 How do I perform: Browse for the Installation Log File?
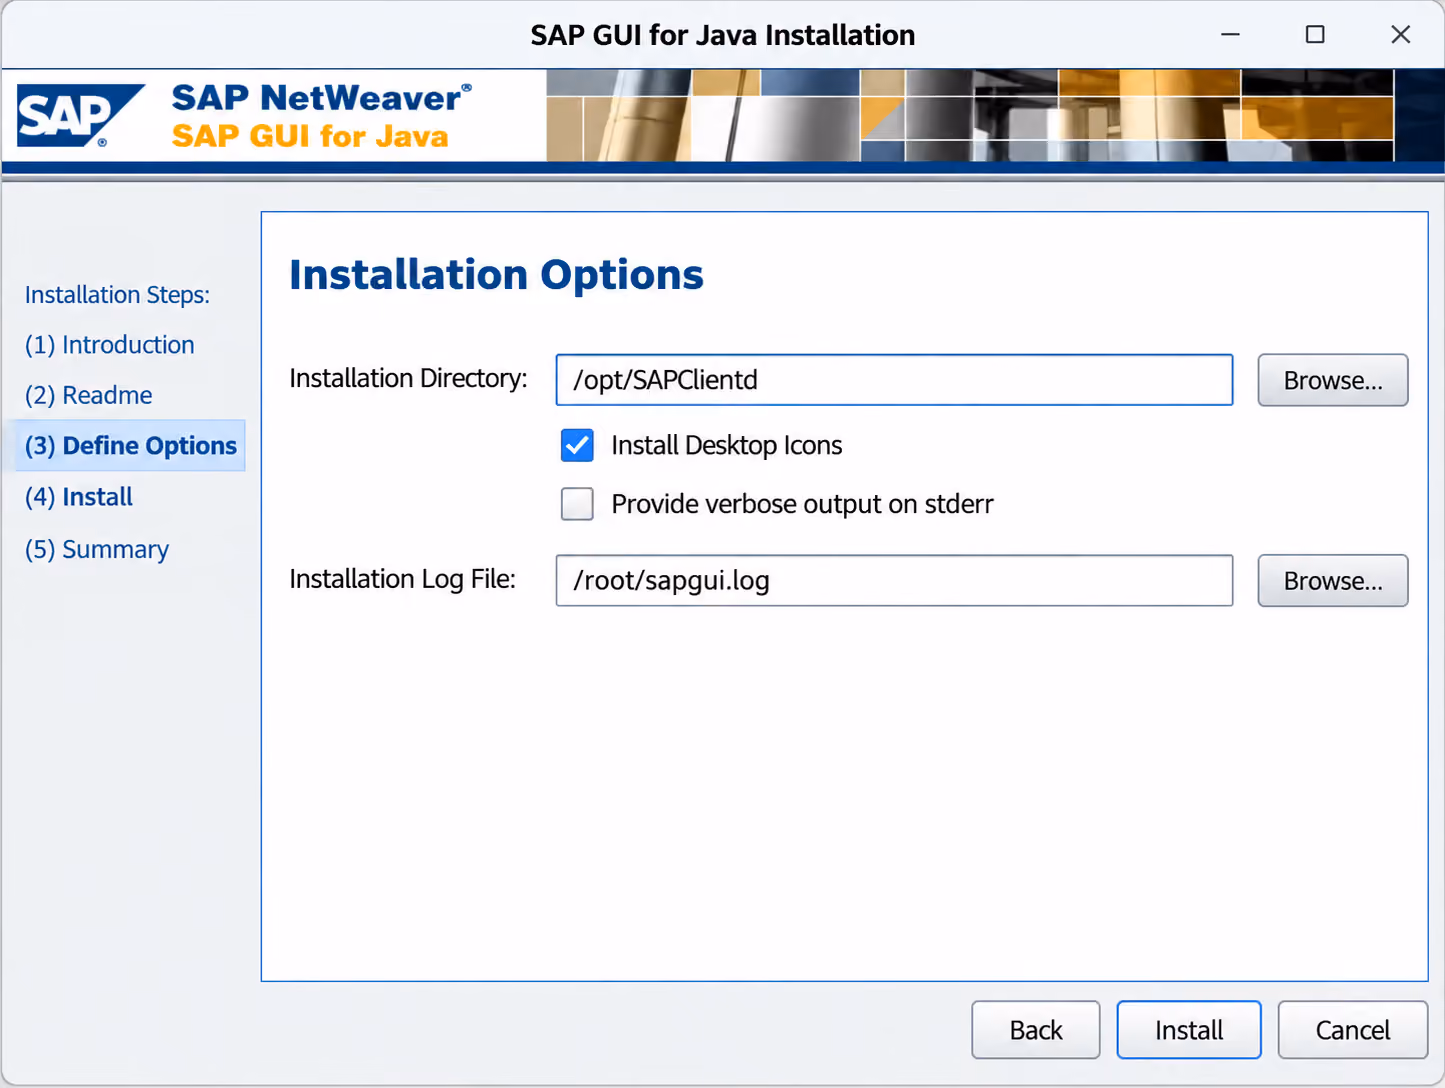1332,581
